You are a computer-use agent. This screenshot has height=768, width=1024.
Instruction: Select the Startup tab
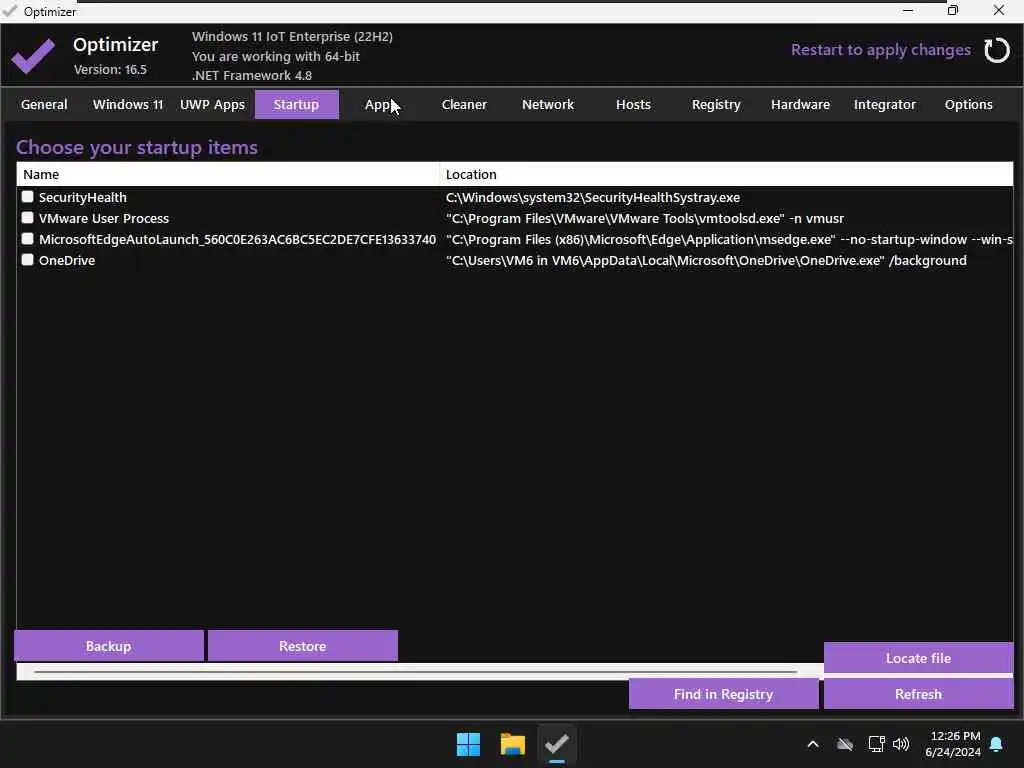(296, 104)
